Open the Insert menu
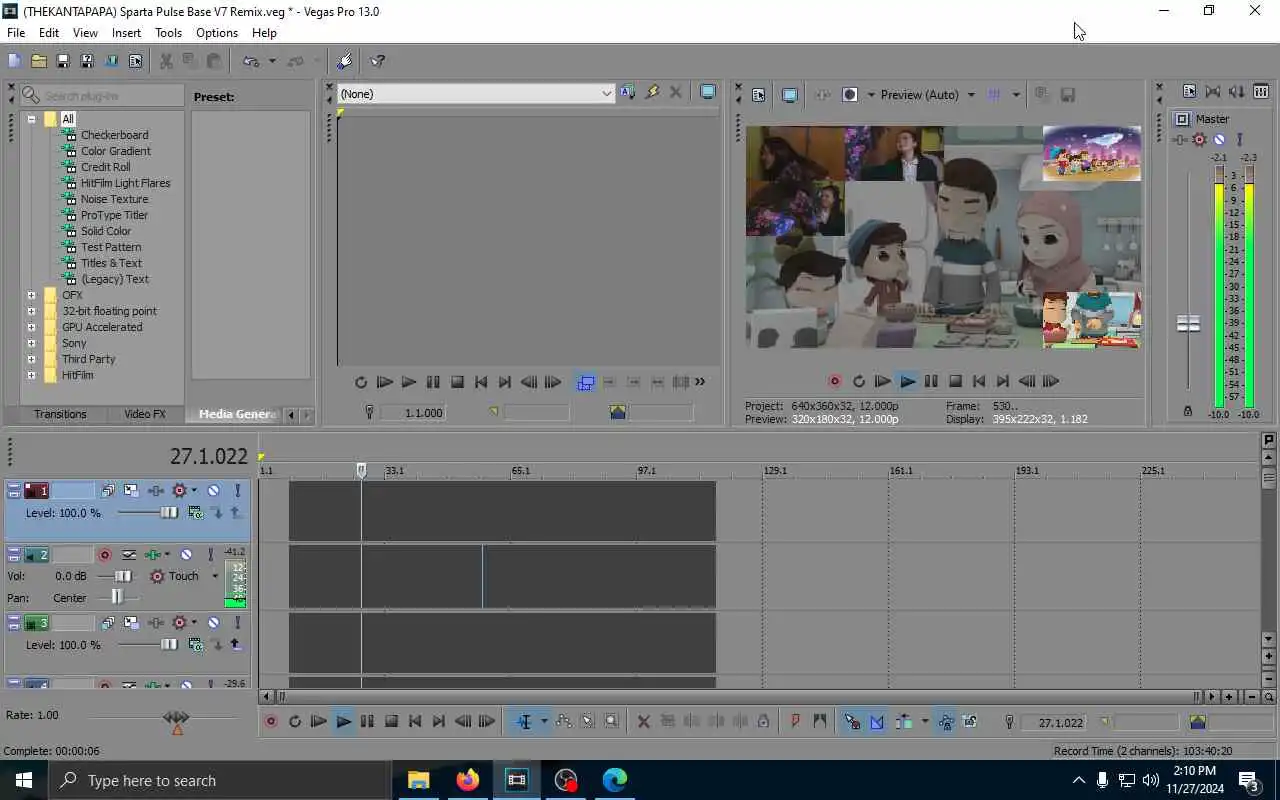The image size is (1280, 800). [x=126, y=33]
